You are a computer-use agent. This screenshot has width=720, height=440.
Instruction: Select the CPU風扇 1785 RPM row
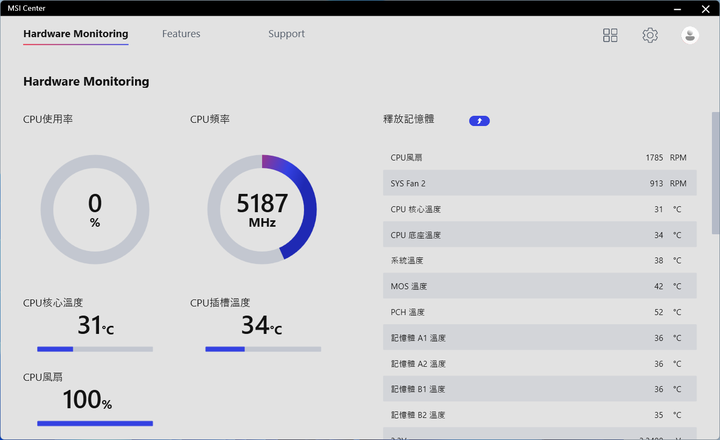pos(540,158)
